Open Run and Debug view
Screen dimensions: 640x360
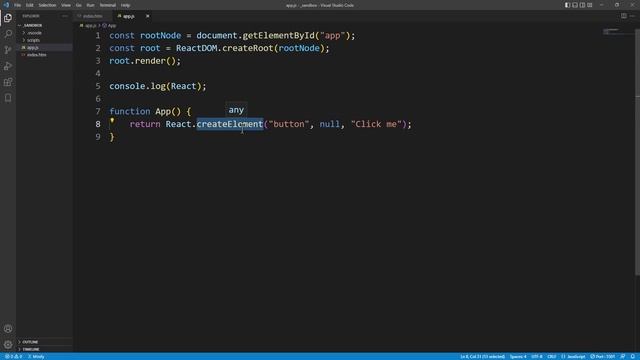click(8, 66)
